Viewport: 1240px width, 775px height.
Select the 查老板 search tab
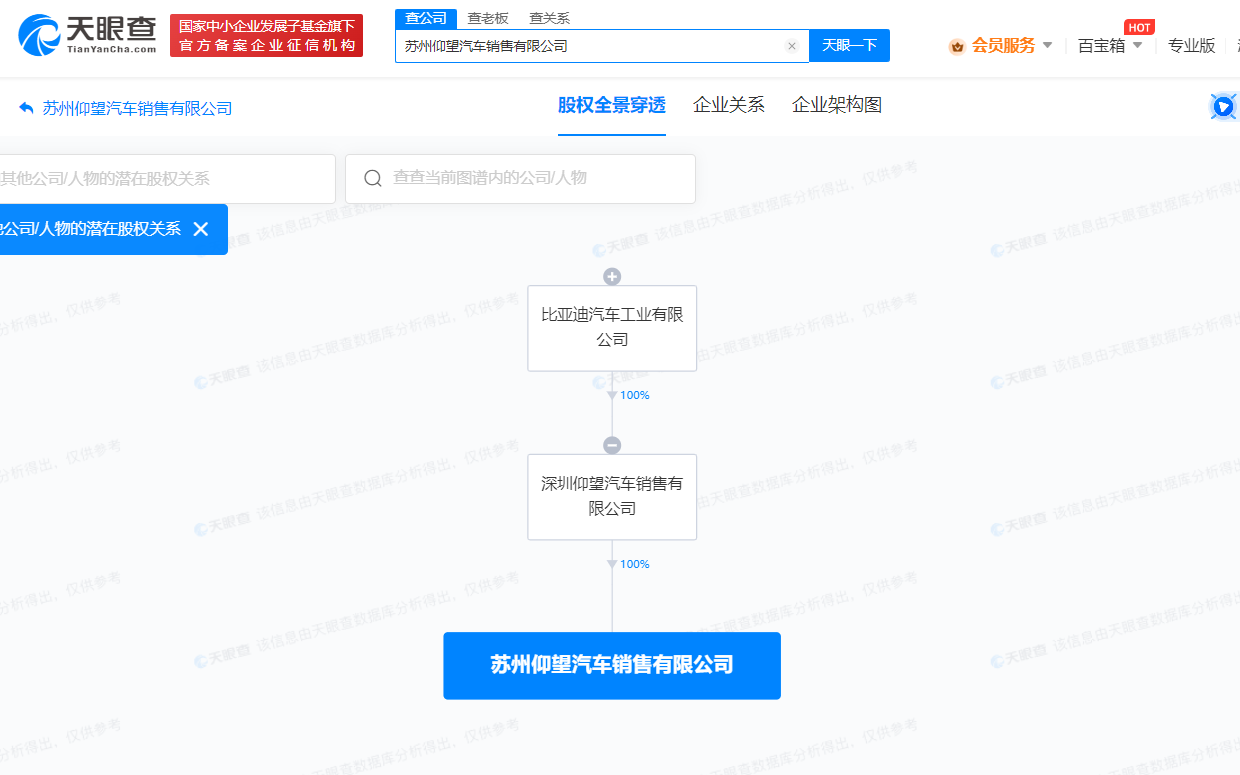[488, 18]
